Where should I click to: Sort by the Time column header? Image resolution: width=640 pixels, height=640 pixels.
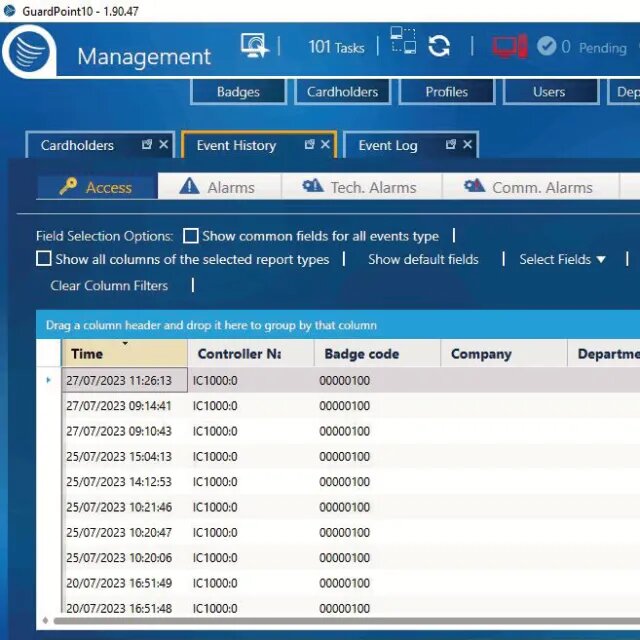click(124, 353)
